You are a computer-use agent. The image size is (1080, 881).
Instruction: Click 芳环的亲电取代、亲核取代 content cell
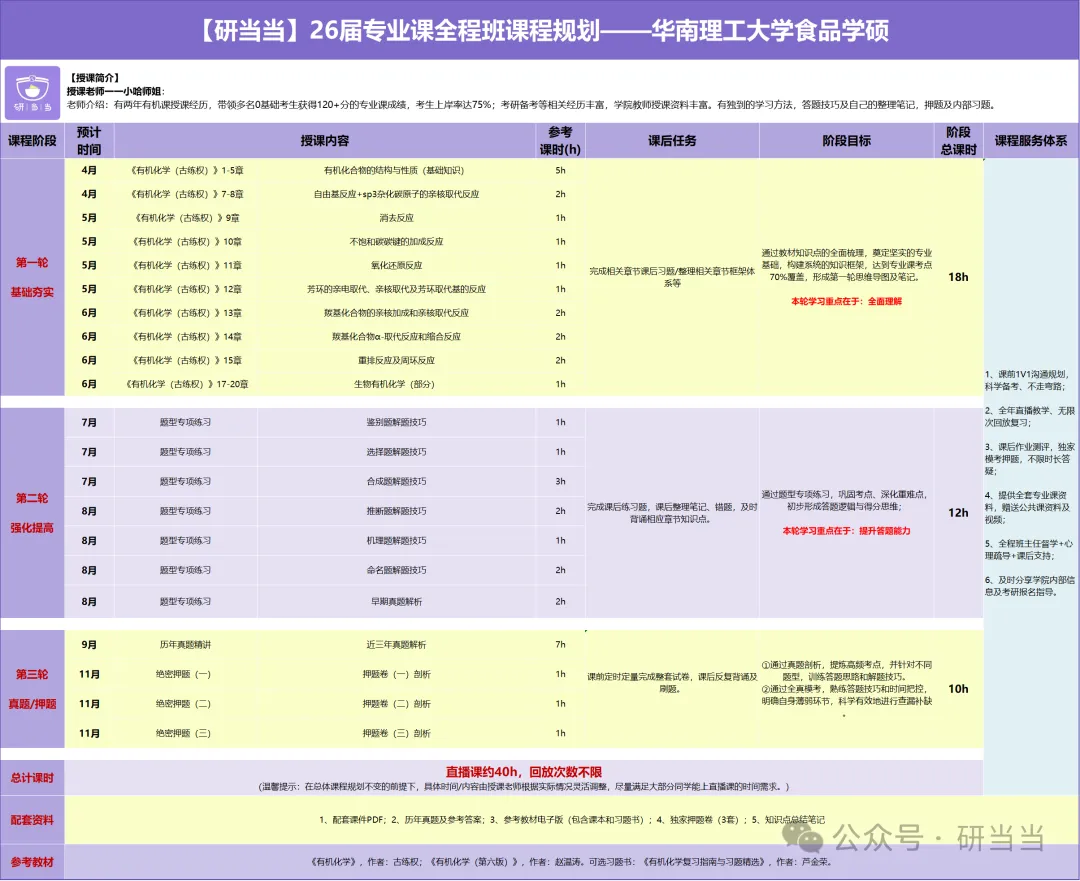point(397,289)
